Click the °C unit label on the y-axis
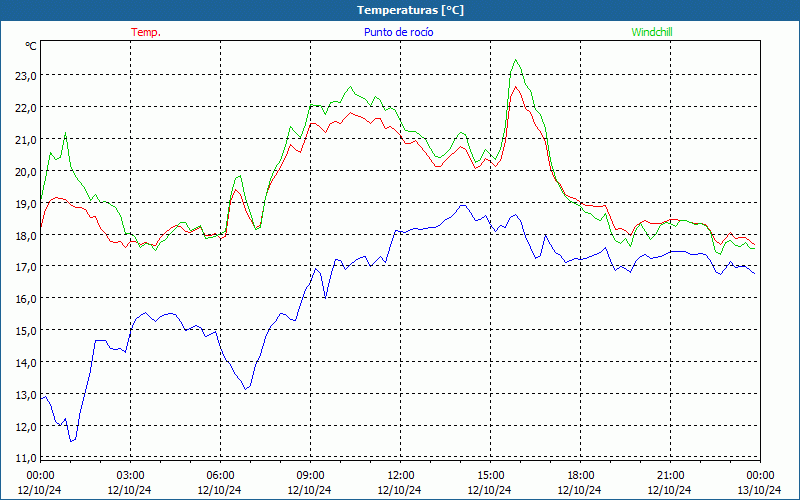Screen dimensions: 800x500 coord(31,46)
